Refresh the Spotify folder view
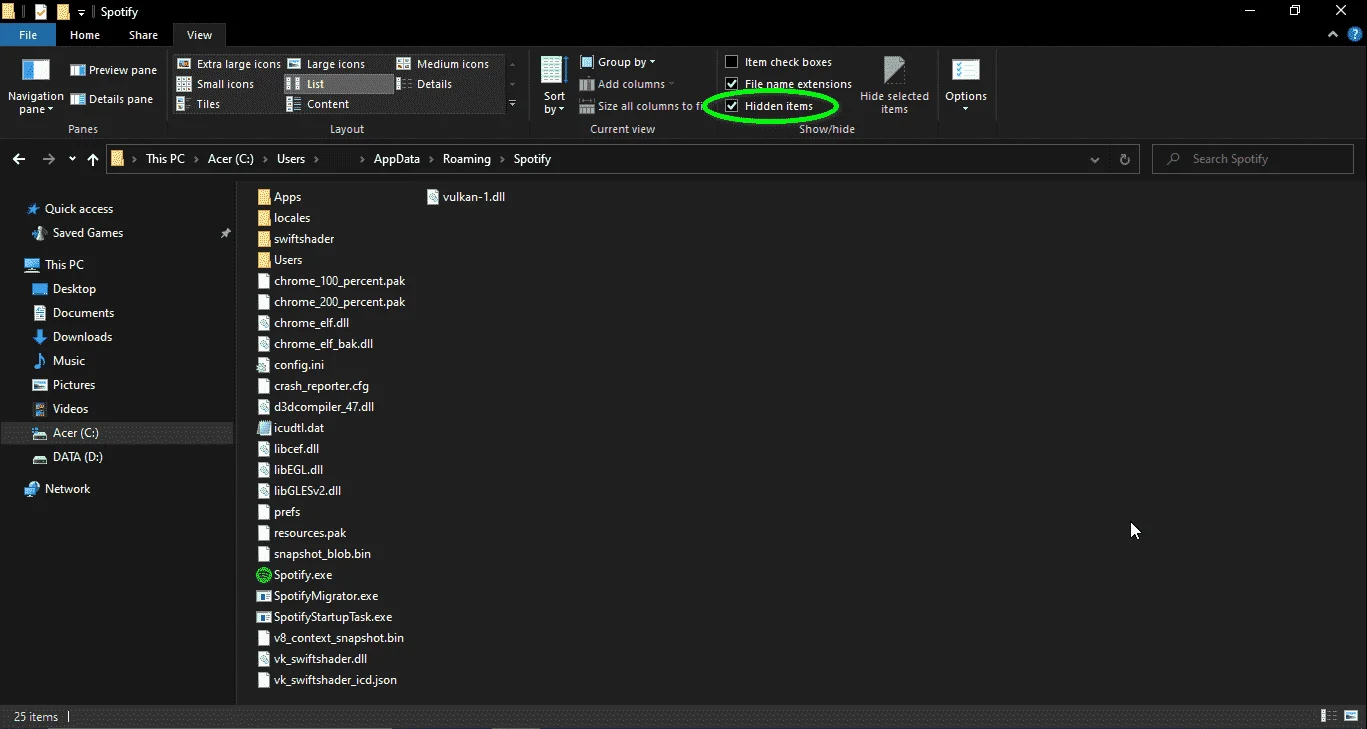The image size is (1367, 729). click(x=1125, y=159)
